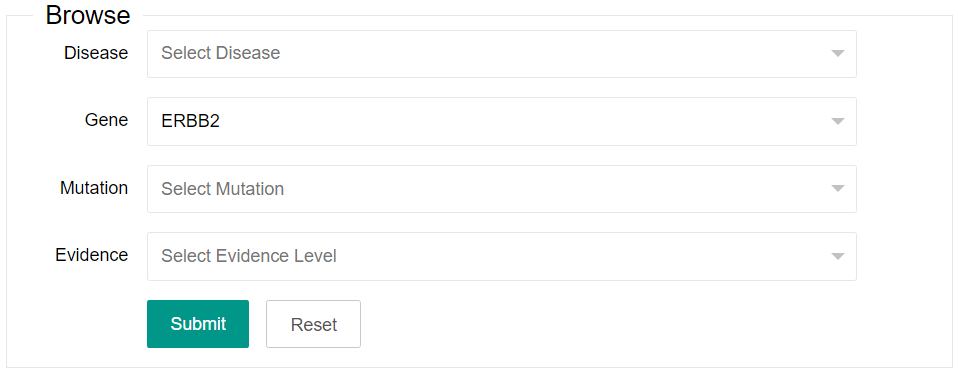Click the Gene field label
Viewport: 958px width, 374px height.
(x=106, y=120)
